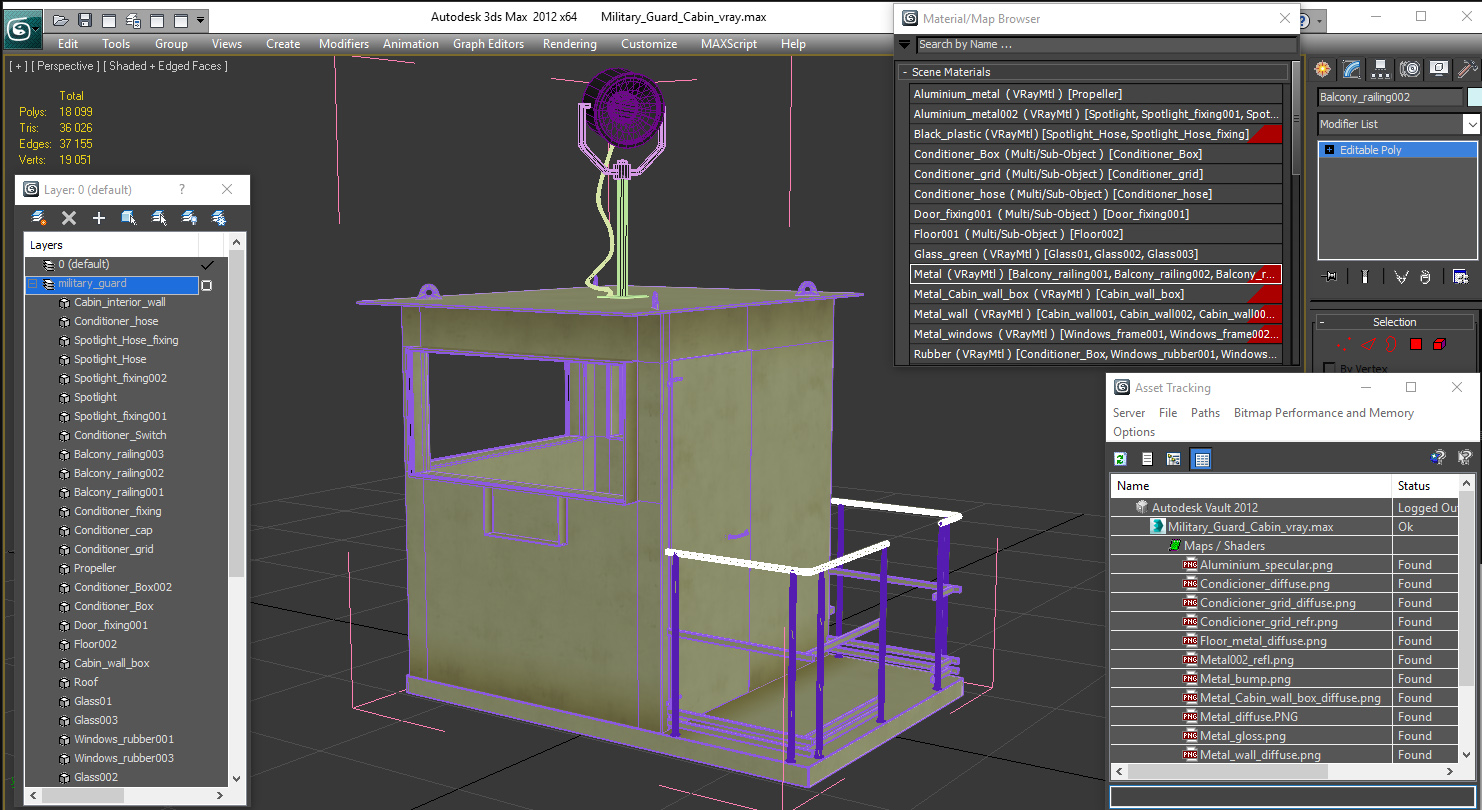
Task: Open the Modify command panel tab
Action: click(1352, 69)
